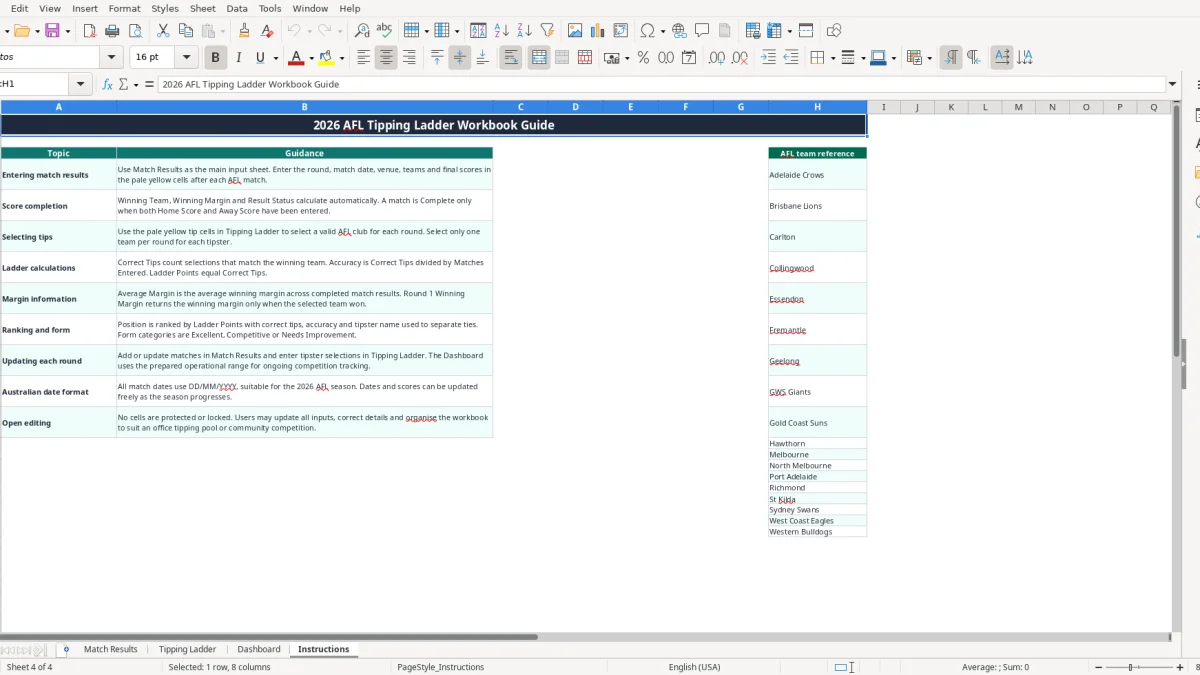Delete a decimal place
This screenshot has width=1200, height=675.
[x=740, y=58]
